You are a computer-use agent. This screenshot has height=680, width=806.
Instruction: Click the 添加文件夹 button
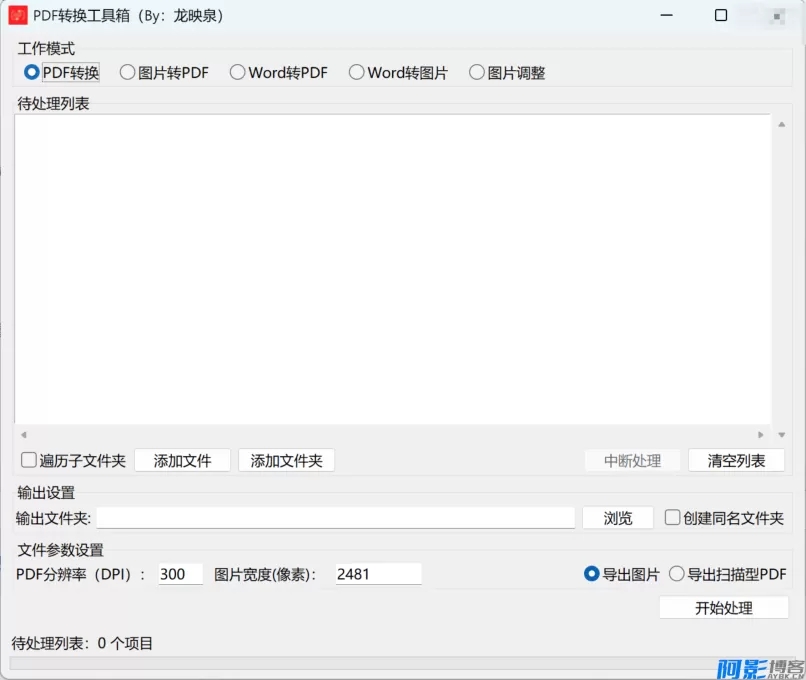click(x=286, y=460)
